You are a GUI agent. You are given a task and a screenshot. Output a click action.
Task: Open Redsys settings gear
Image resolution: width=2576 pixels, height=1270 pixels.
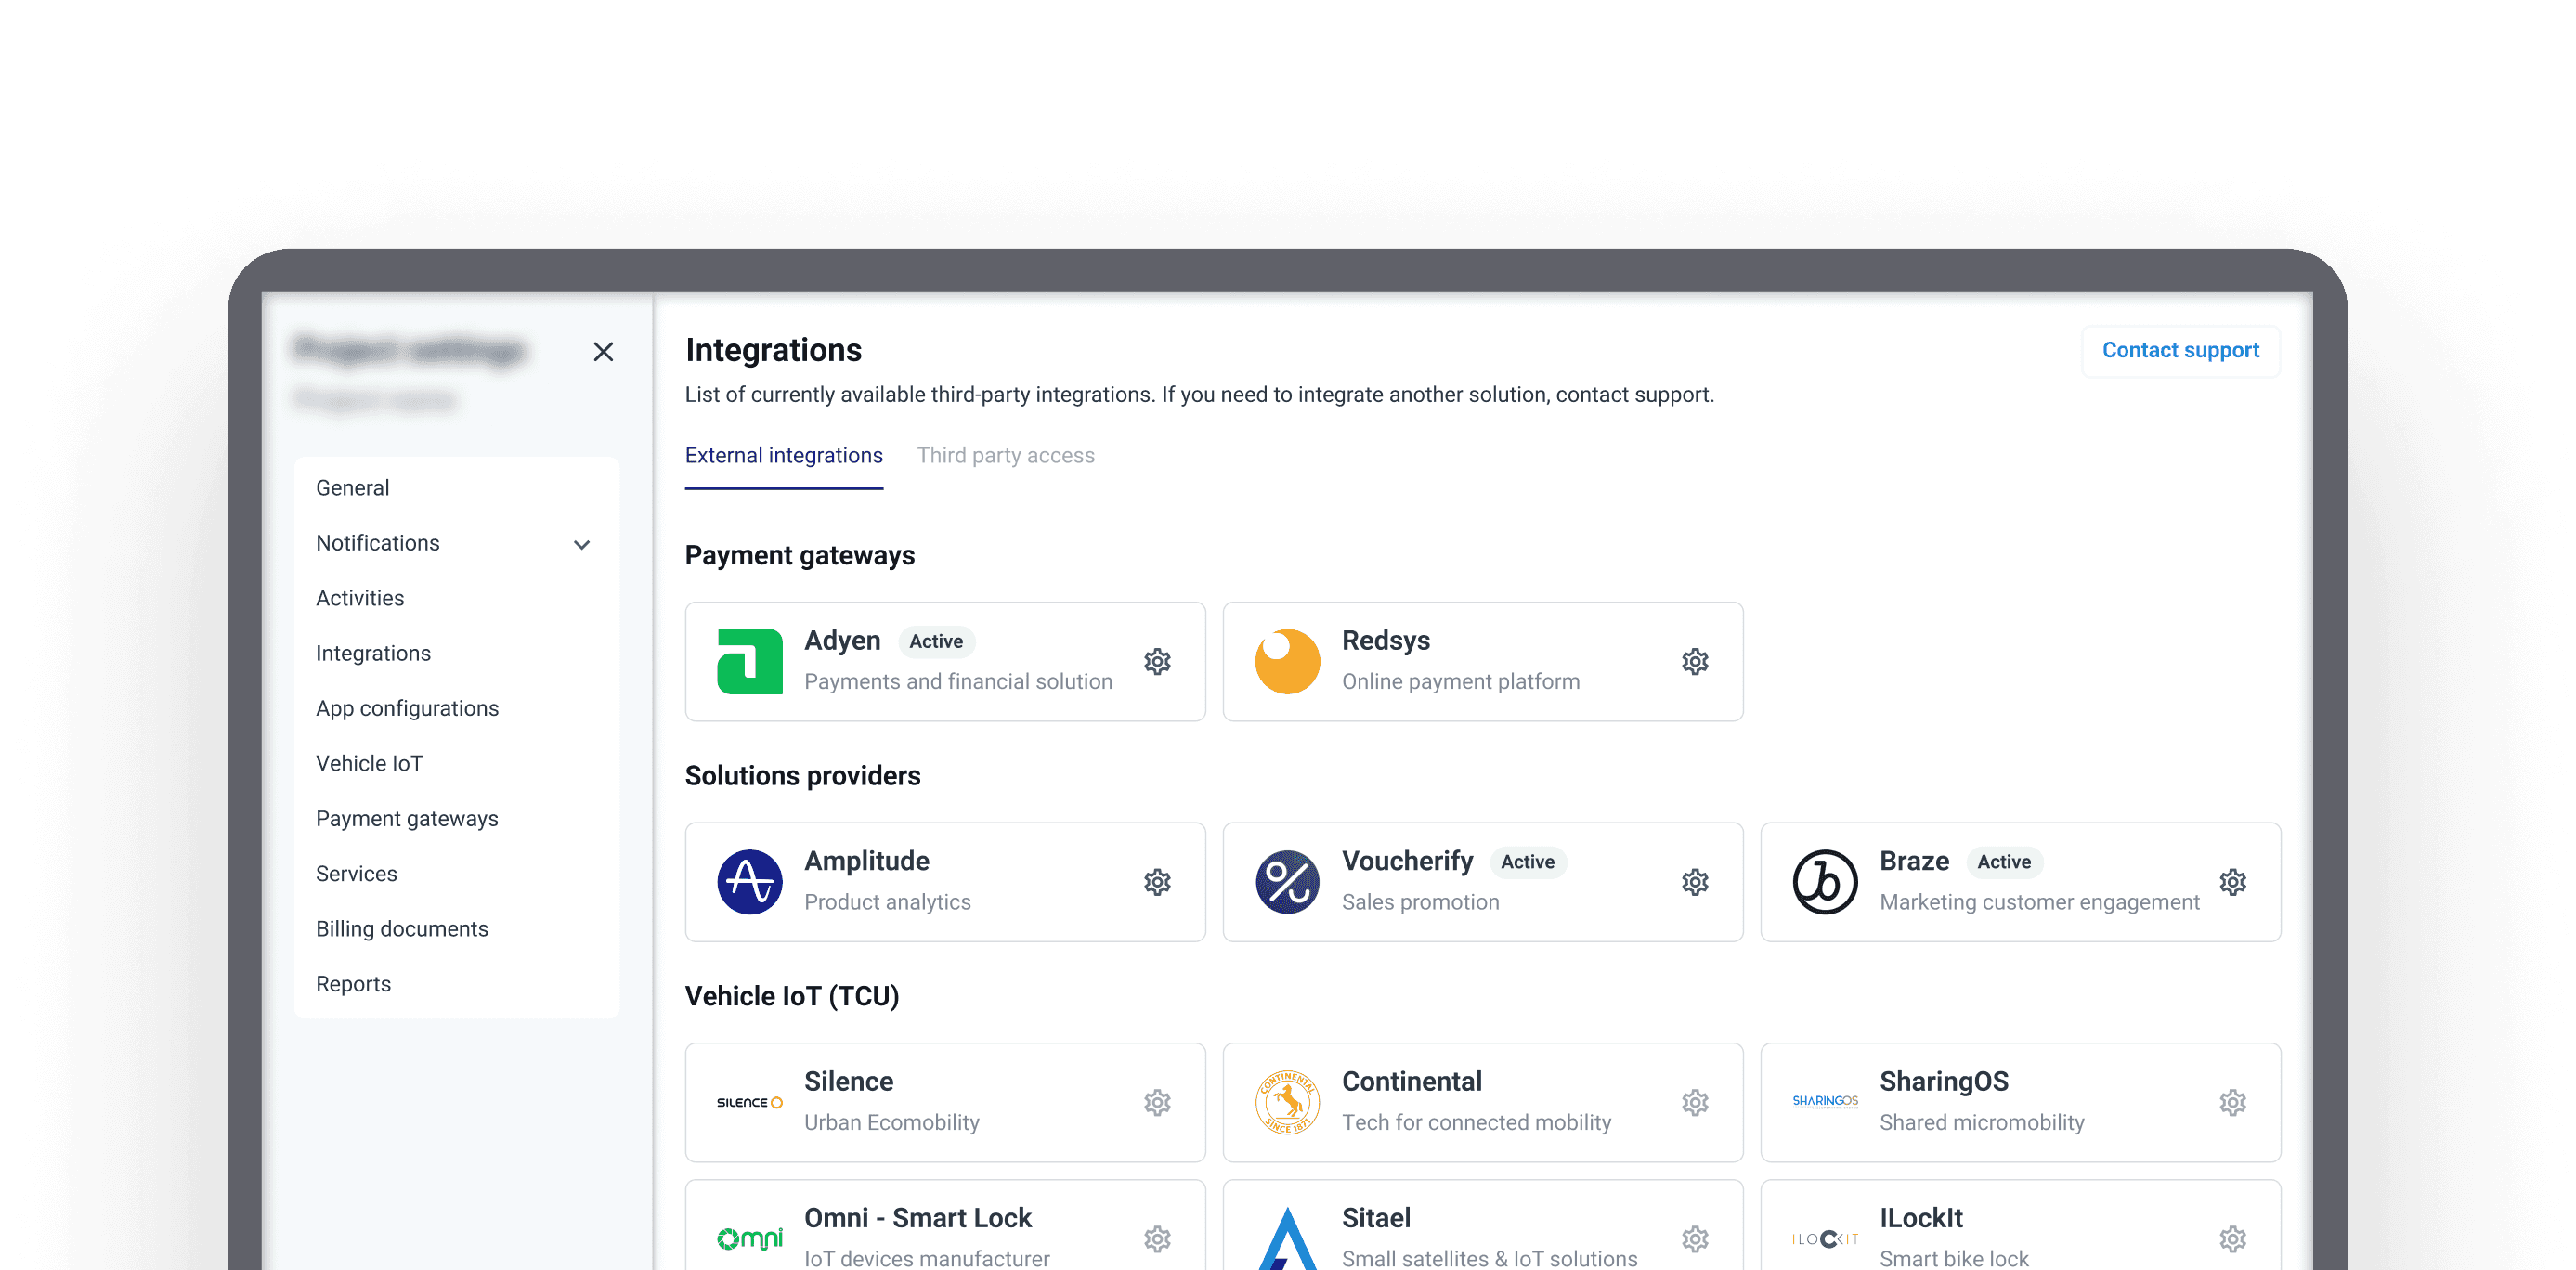pyautogui.click(x=1695, y=662)
